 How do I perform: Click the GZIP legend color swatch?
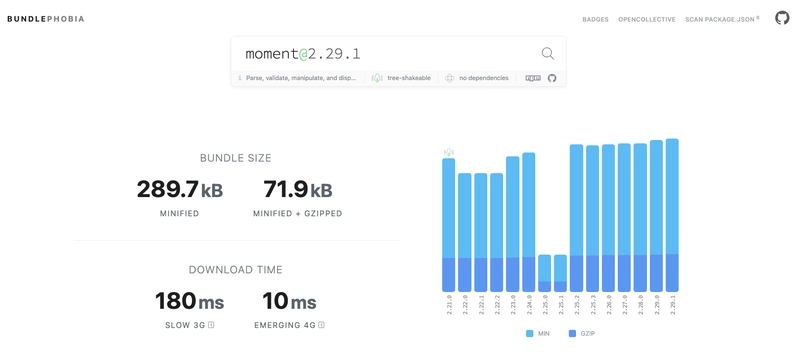pos(572,333)
